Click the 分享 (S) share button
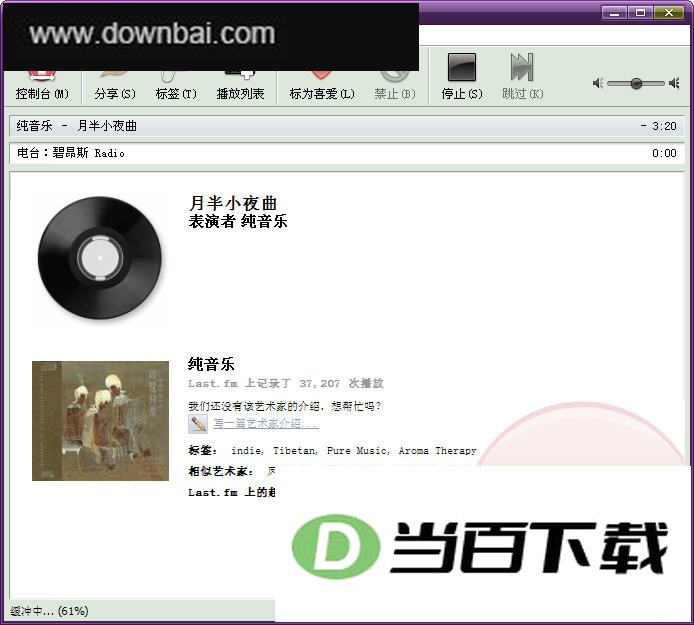Viewport: 694px width, 625px height. [x=115, y=86]
